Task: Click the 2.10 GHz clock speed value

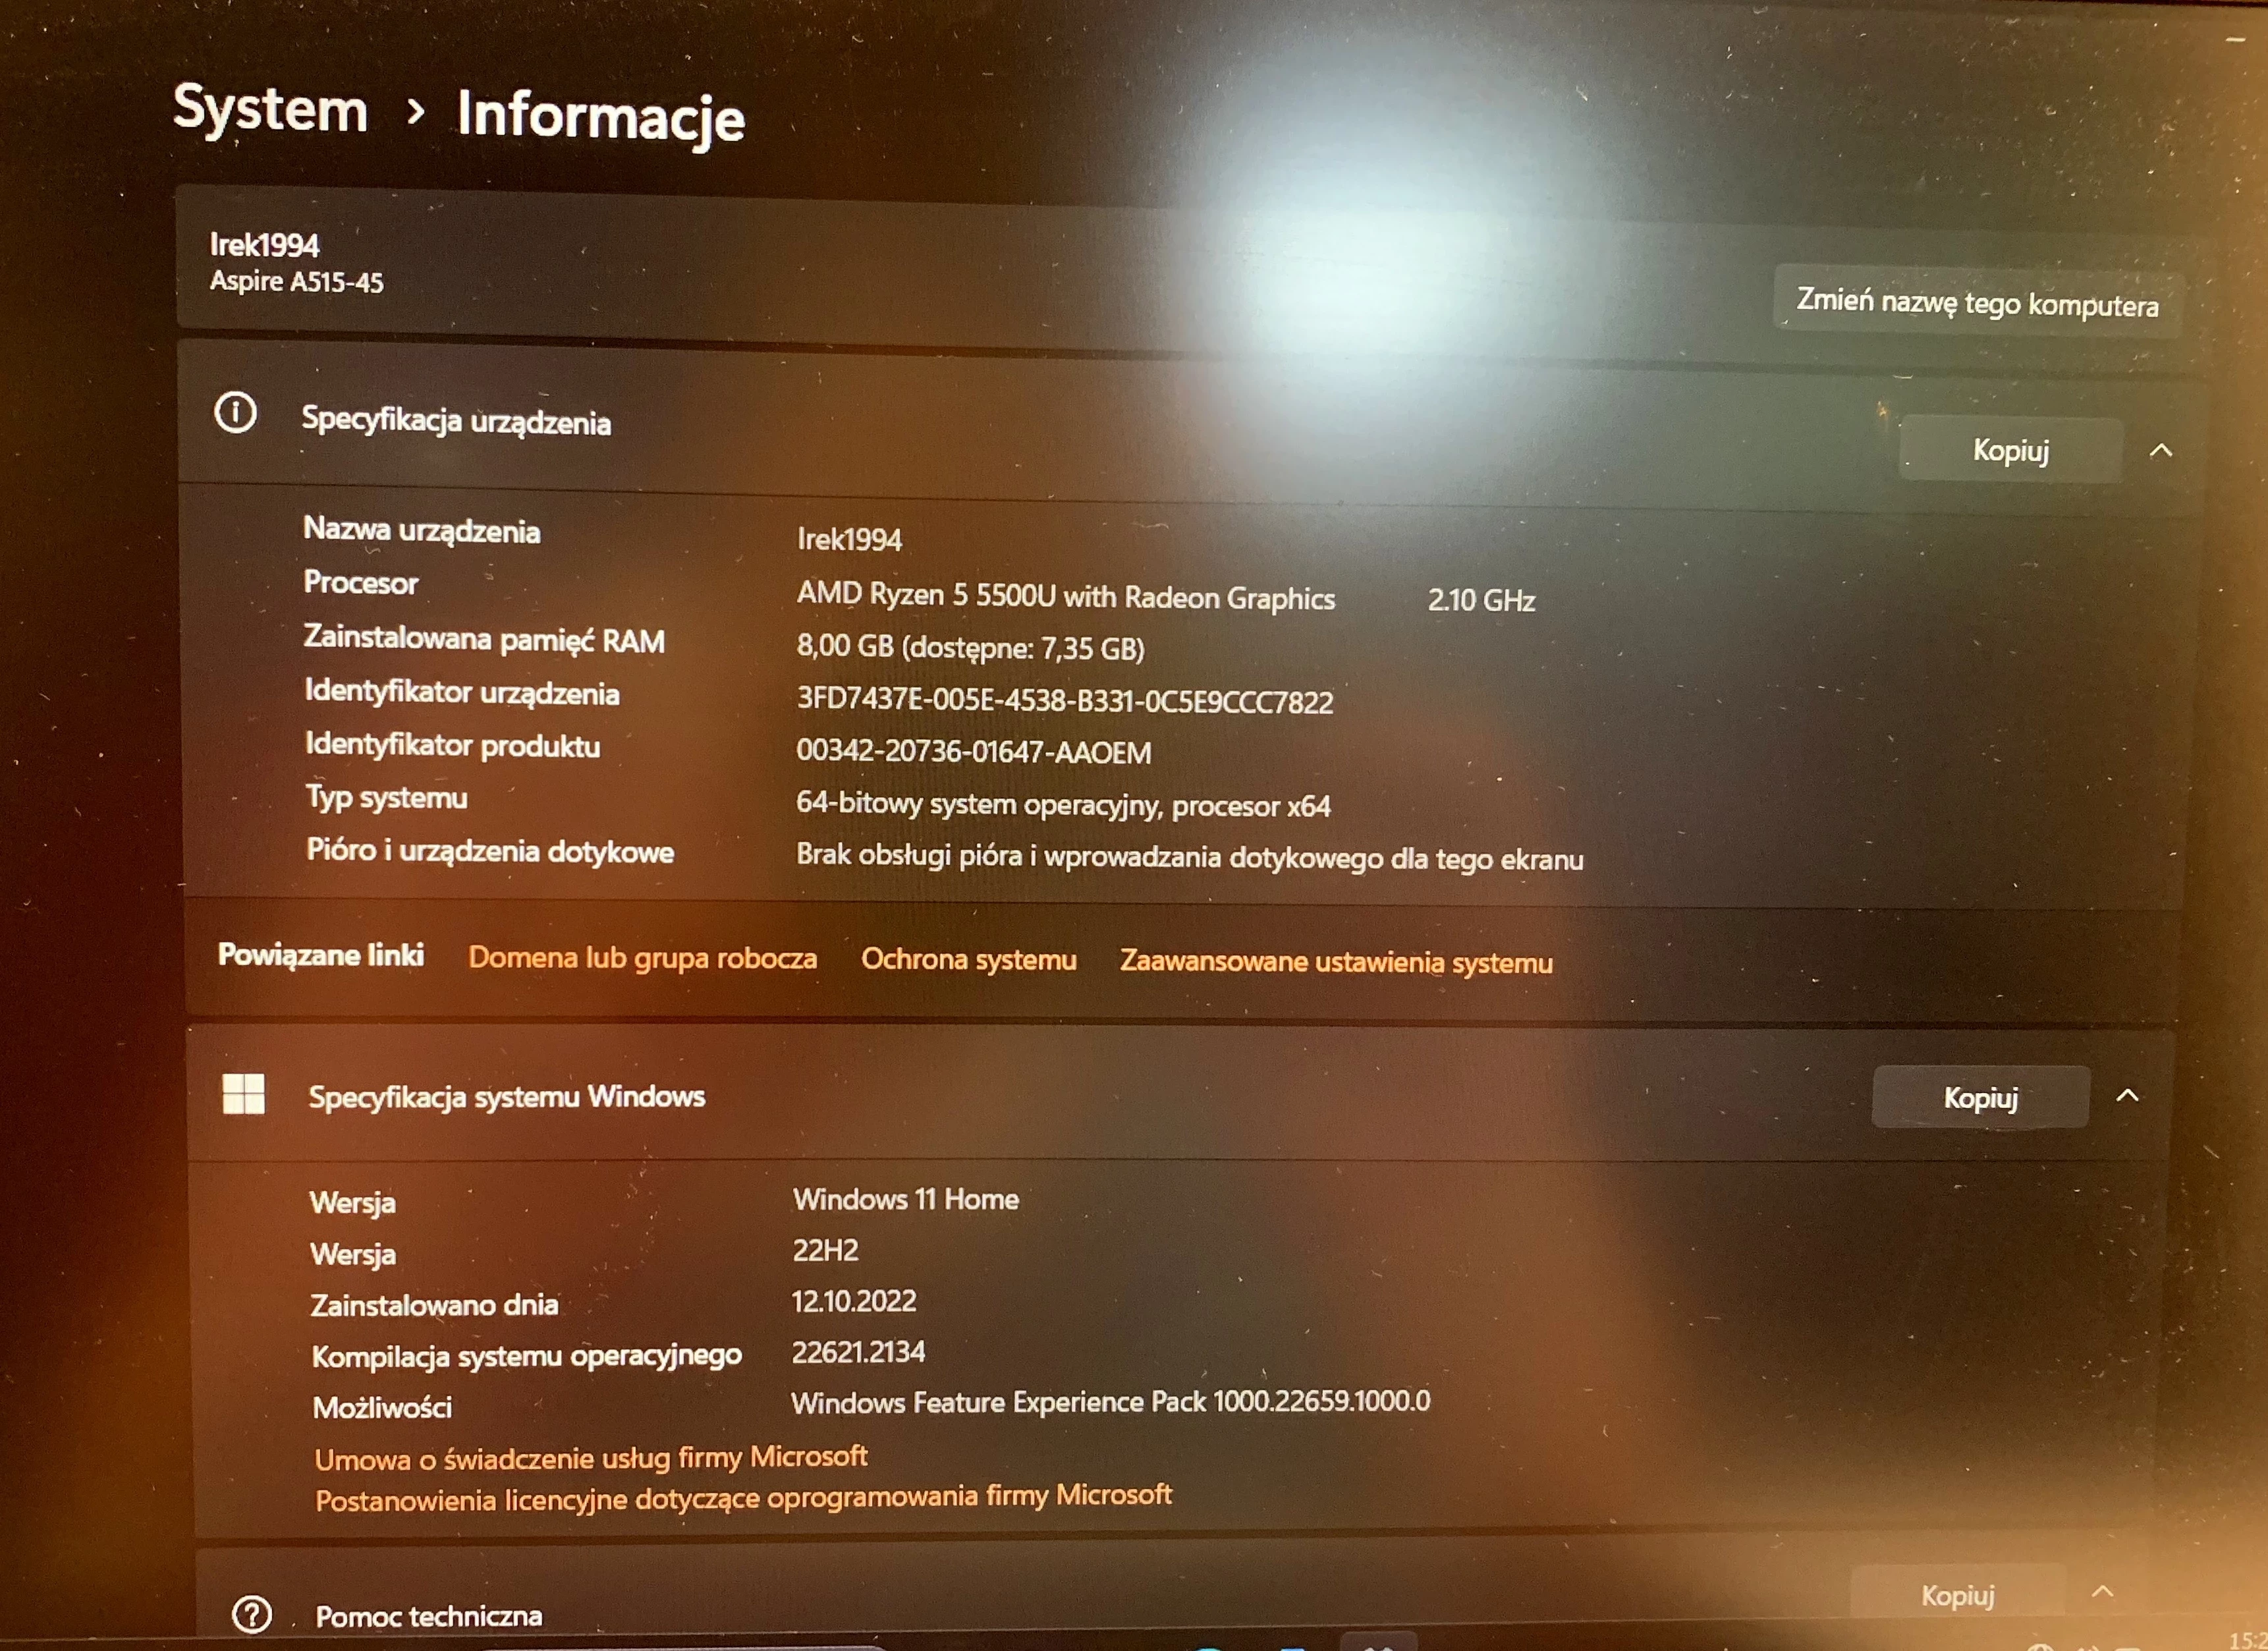Action: pyautogui.click(x=1481, y=601)
